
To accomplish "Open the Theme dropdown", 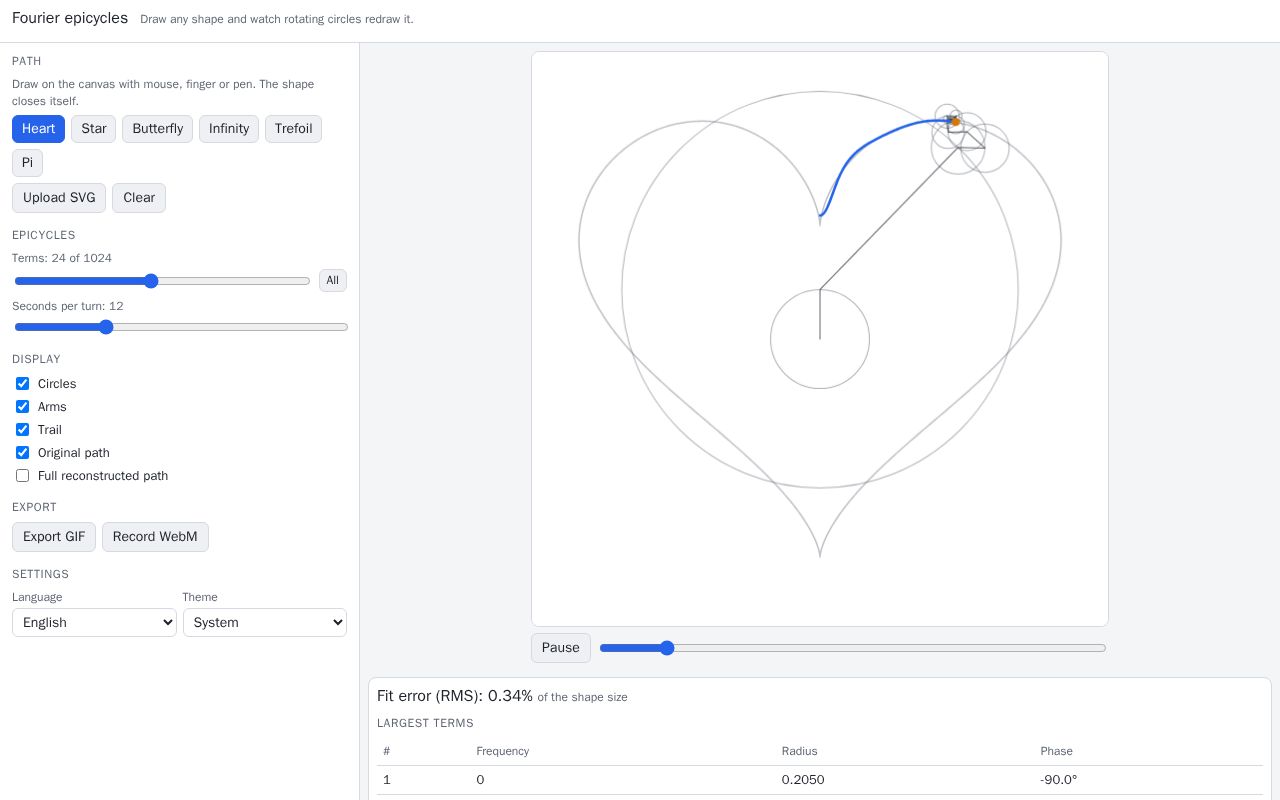I will click(x=265, y=622).
